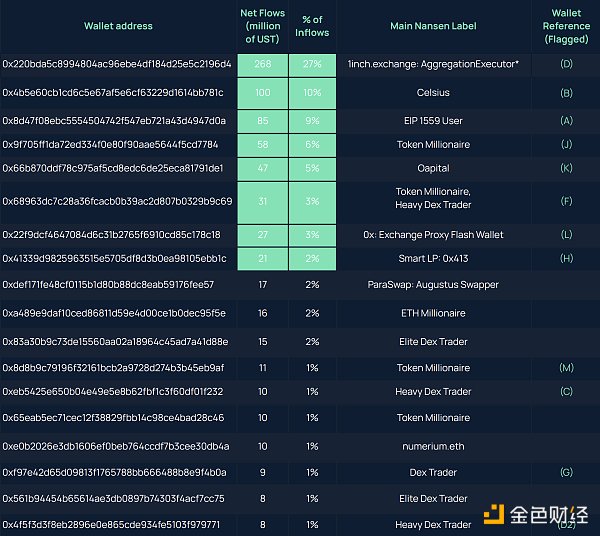
Task: Click wallet reference (D)
Action: 566,64
